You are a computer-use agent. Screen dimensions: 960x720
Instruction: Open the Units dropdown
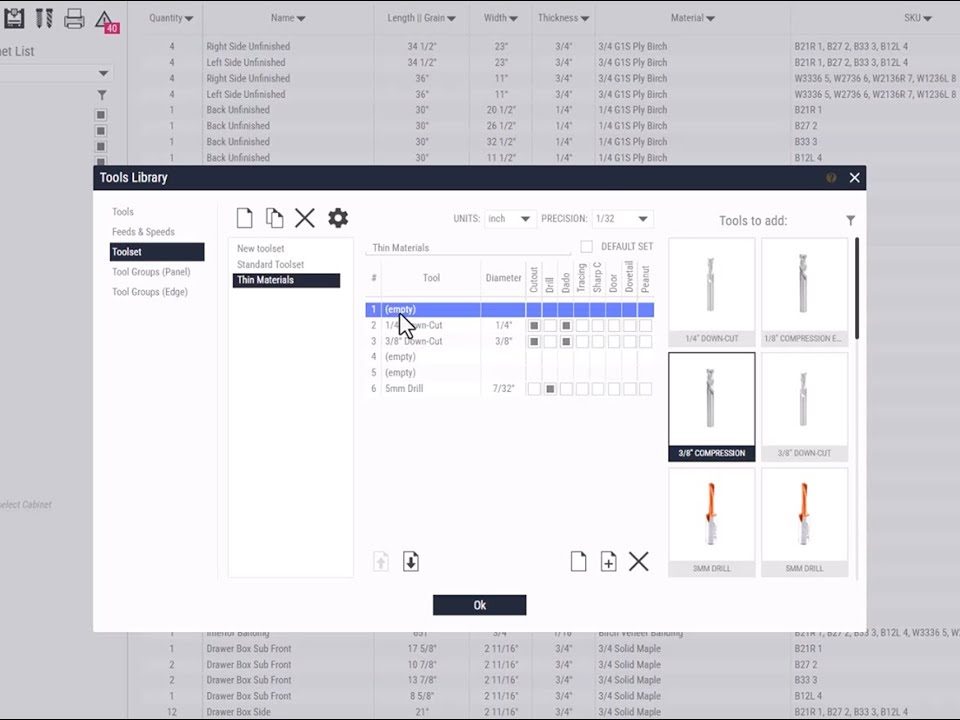coord(510,219)
